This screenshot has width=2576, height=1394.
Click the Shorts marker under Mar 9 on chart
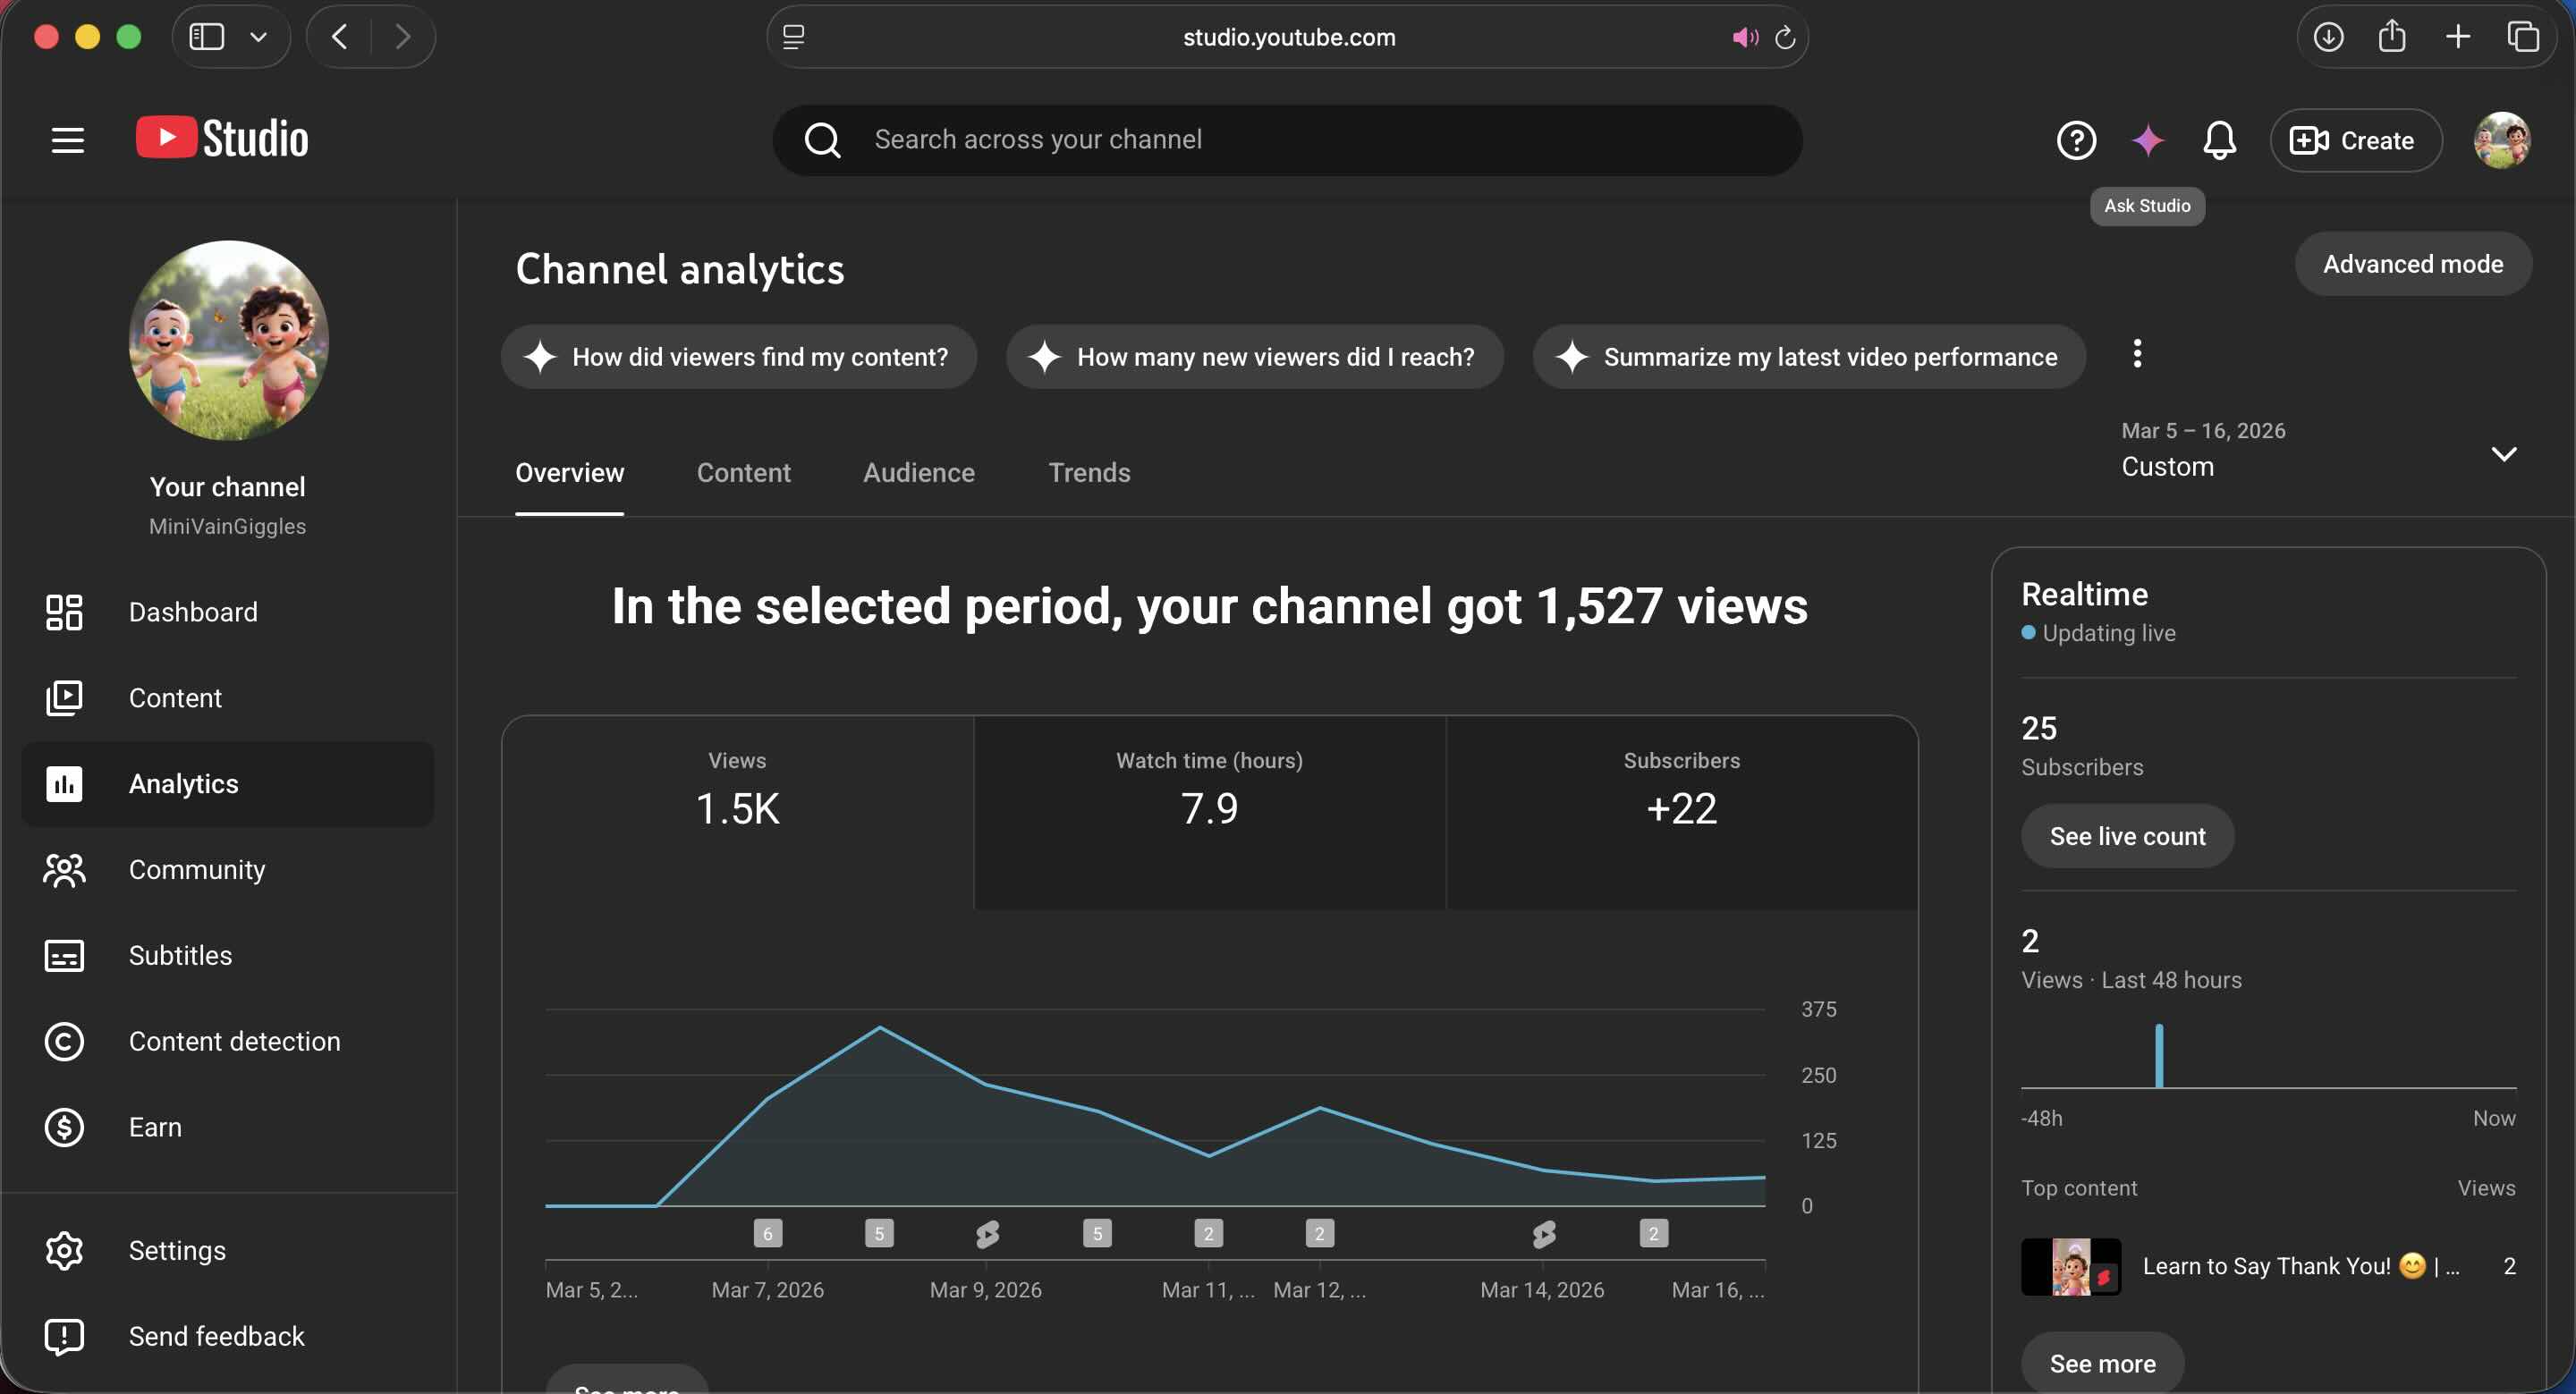987,1234
